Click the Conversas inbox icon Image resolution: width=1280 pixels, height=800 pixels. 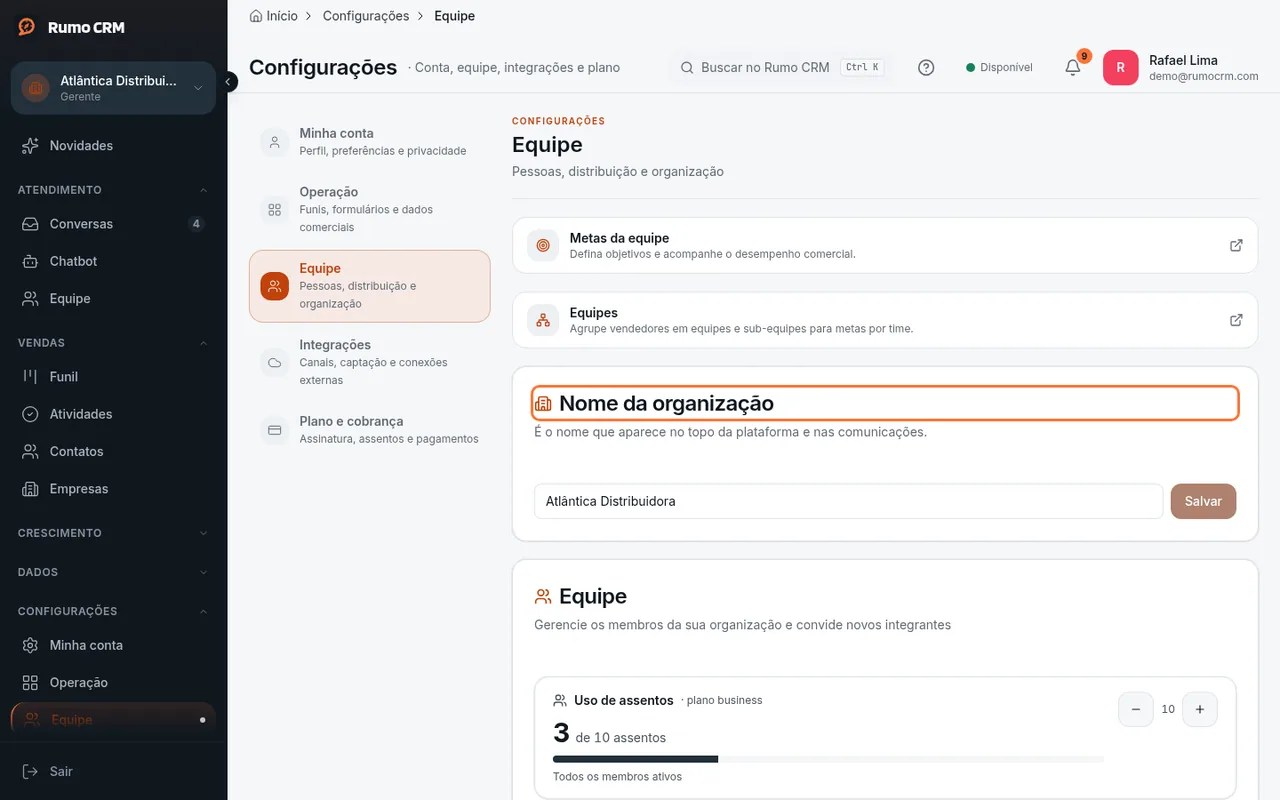point(30,224)
